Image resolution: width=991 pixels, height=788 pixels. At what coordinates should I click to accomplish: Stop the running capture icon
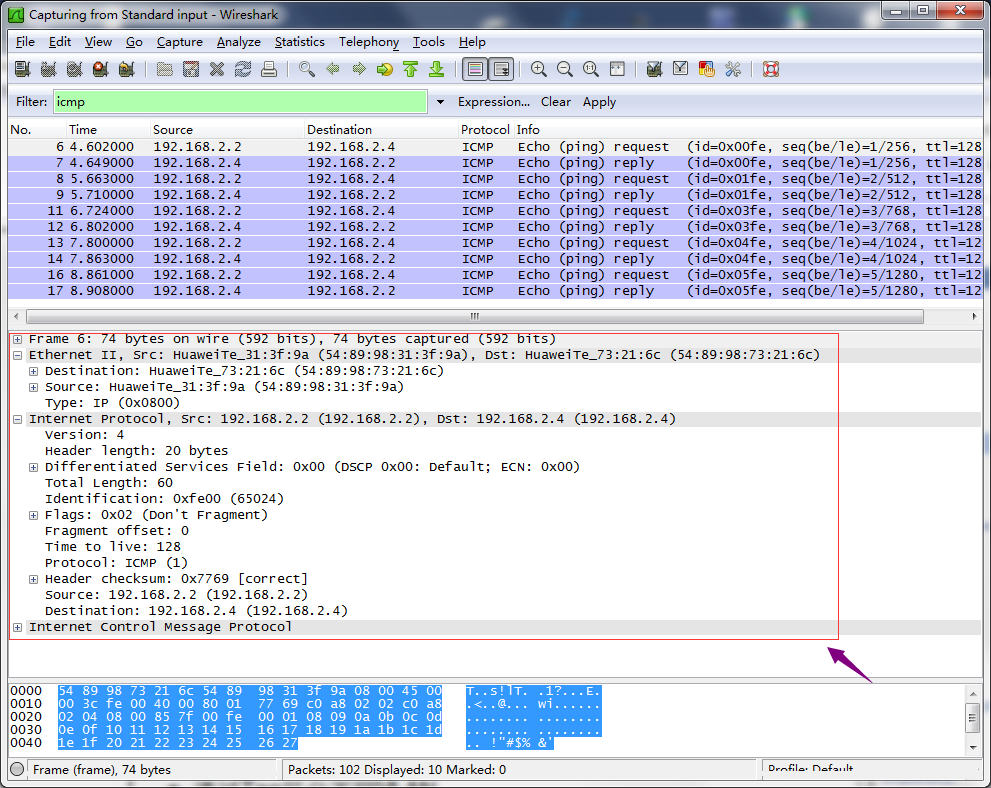[100, 69]
